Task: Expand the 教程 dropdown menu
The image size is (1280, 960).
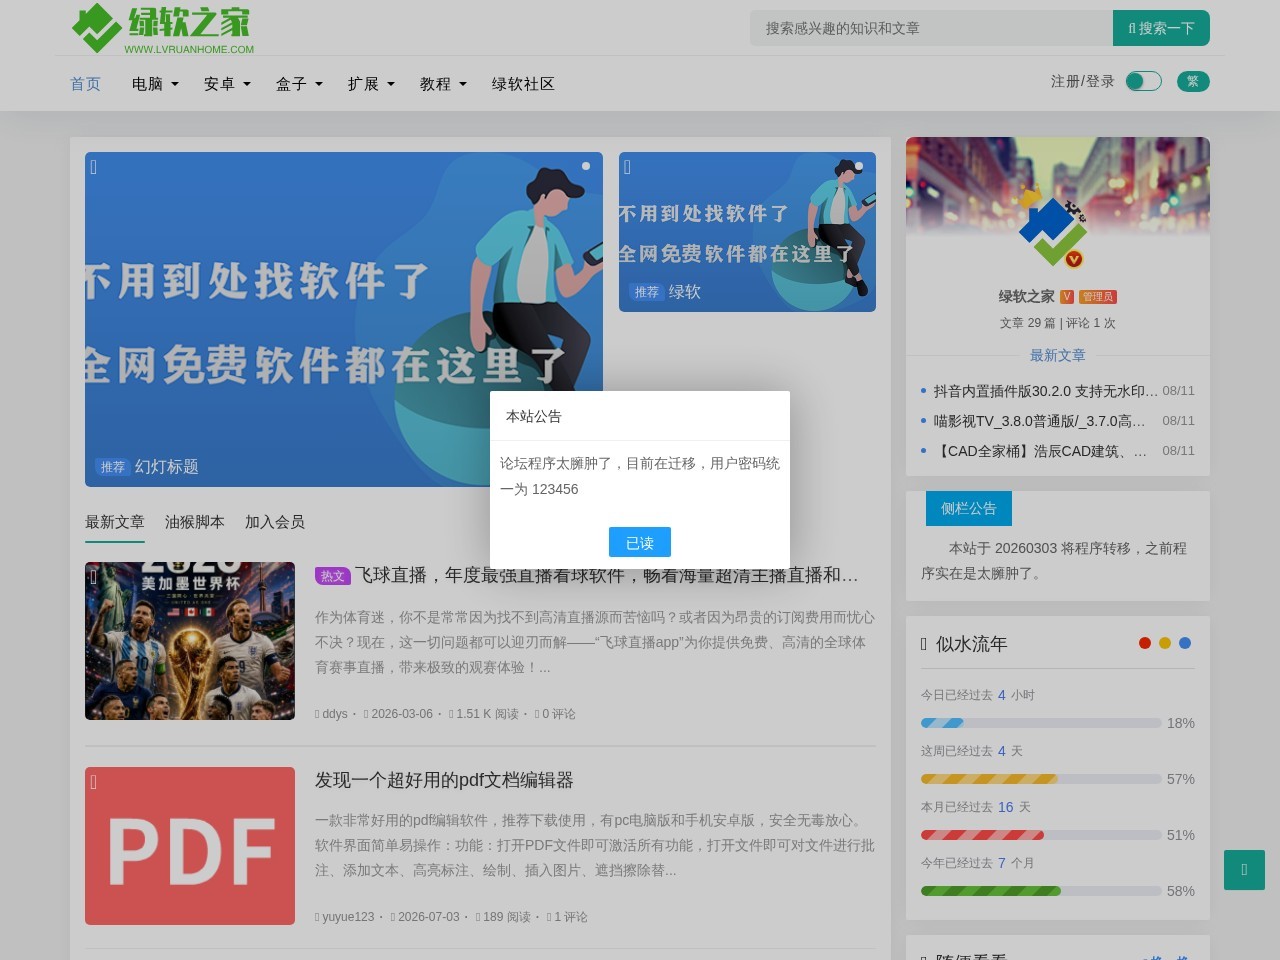Action: pyautogui.click(x=443, y=84)
